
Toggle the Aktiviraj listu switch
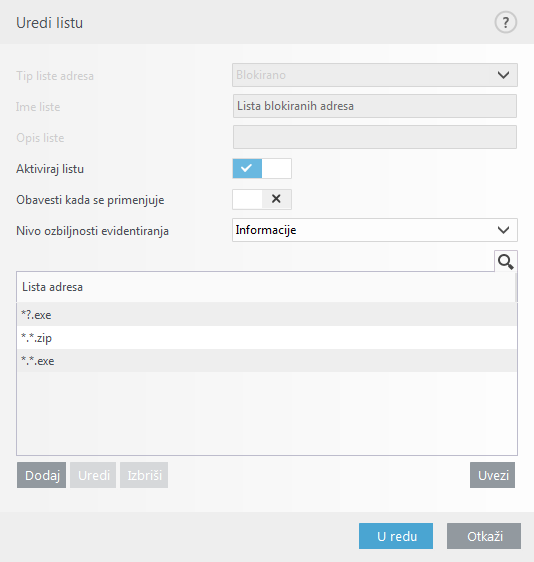tap(262, 168)
